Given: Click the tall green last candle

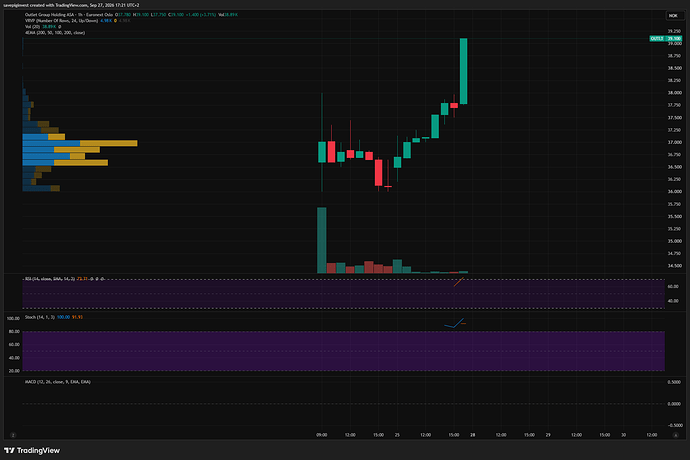Looking at the screenshot, I should pyautogui.click(x=463, y=71).
